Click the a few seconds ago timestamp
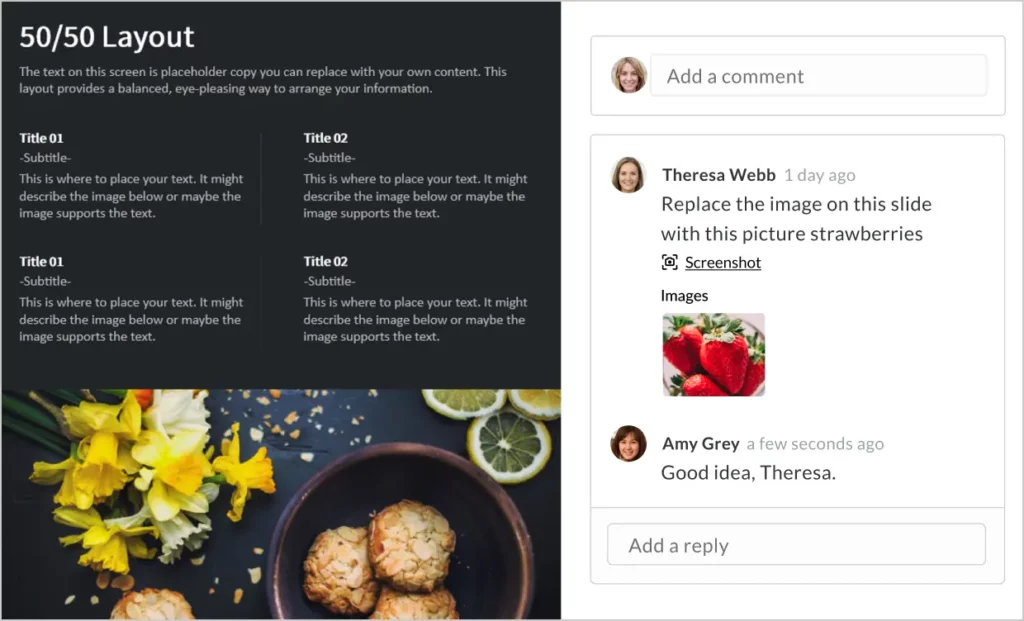1024x621 pixels. click(x=815, y=444)
